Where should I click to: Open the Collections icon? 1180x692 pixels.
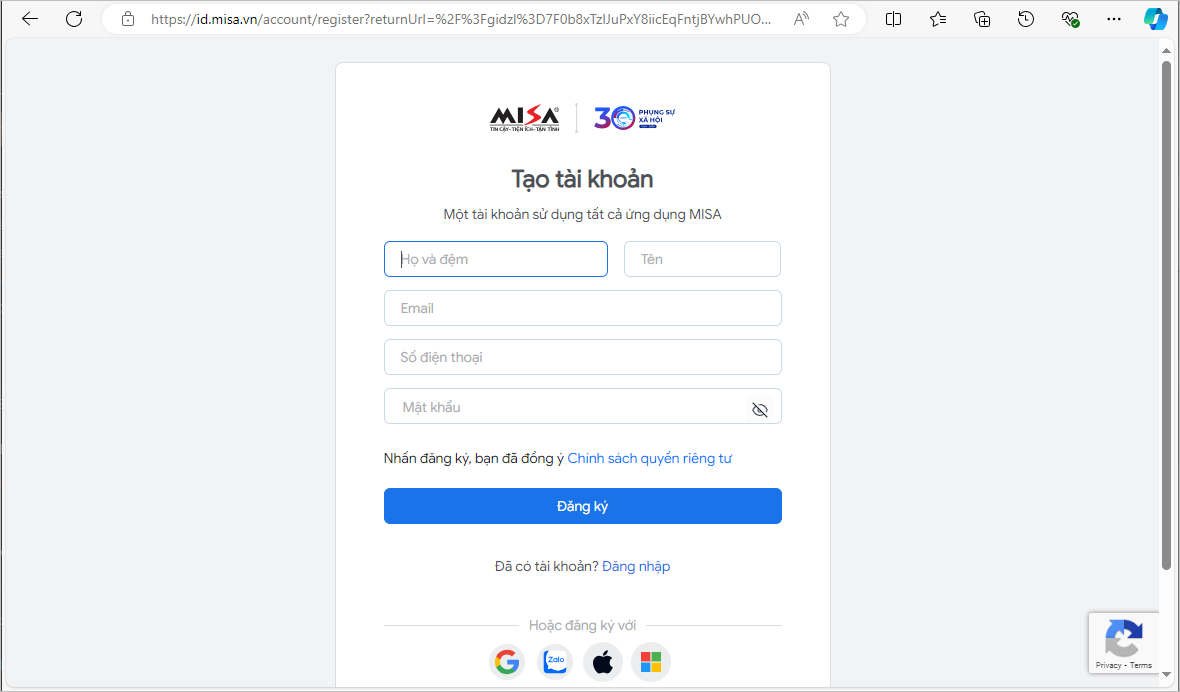[x=982, y=20]
